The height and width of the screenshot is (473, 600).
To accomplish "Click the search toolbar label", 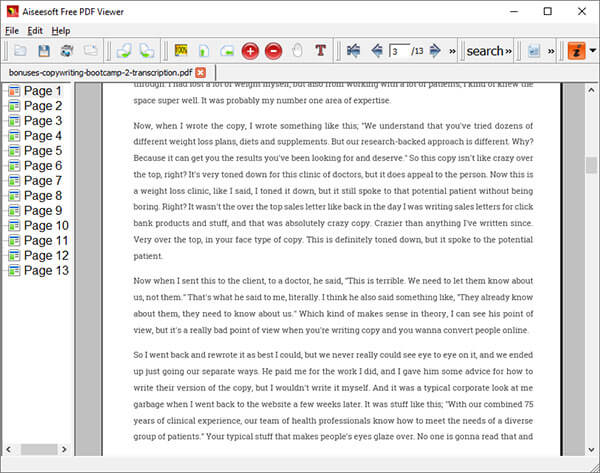I will click(485, 51).
